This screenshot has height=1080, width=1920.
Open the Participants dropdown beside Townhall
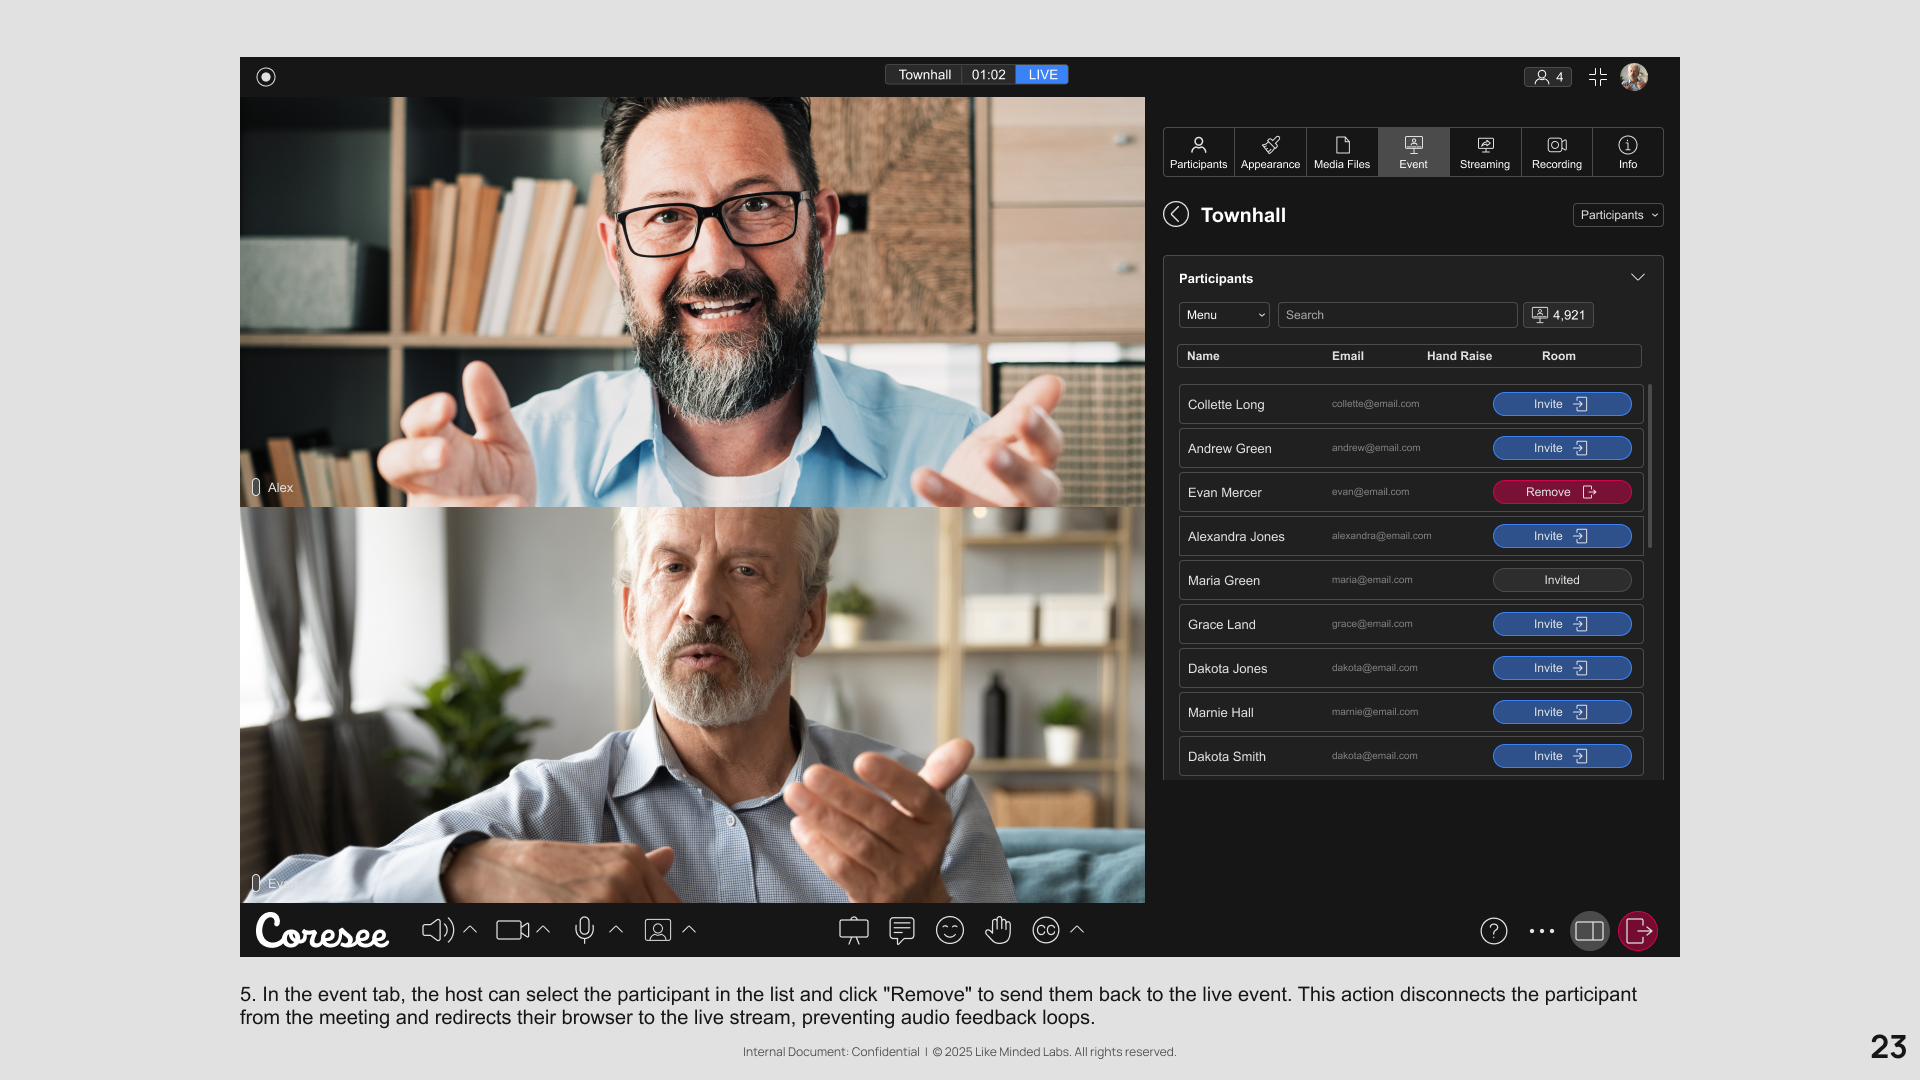1617,215
